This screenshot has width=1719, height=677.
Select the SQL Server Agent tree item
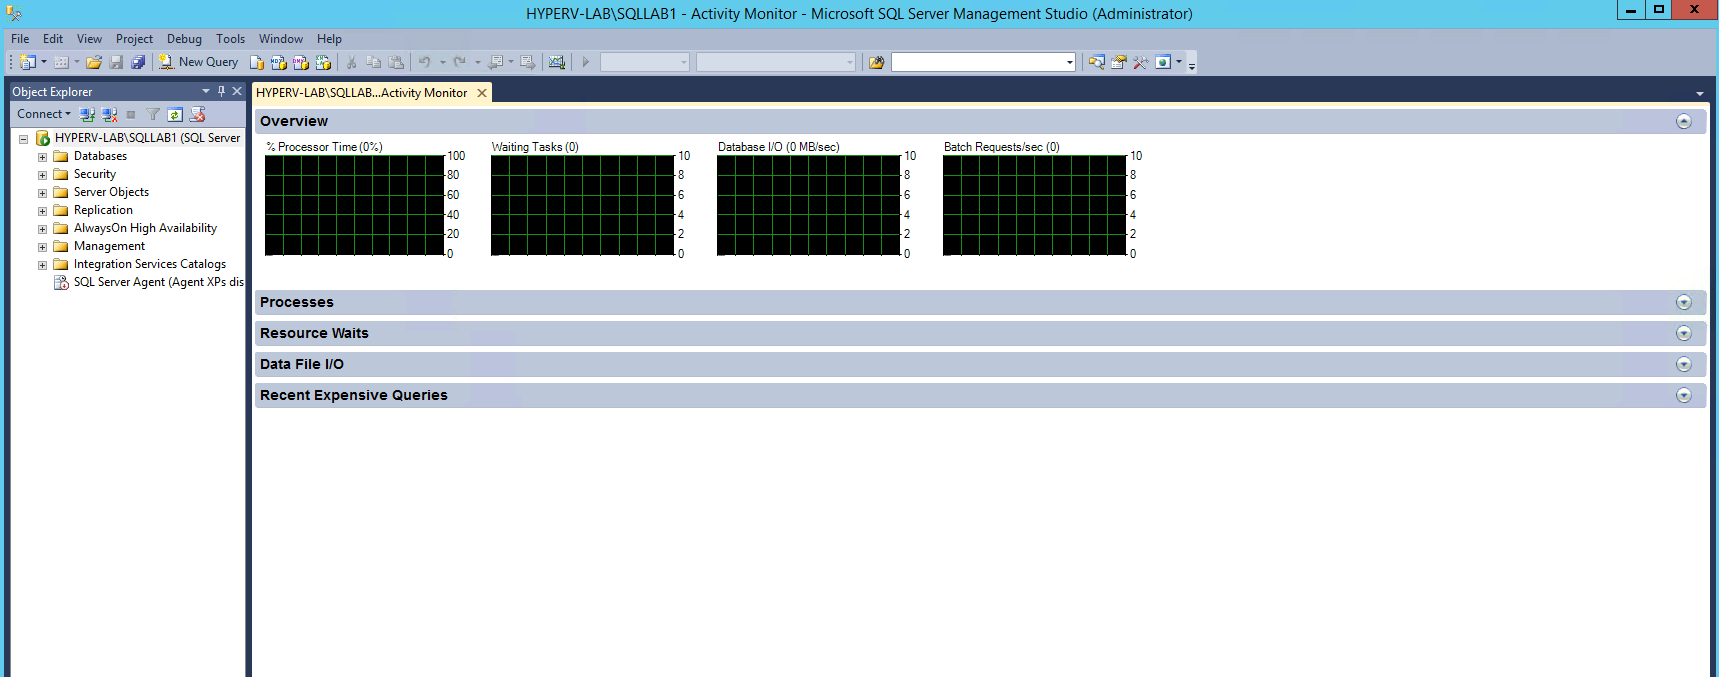coord(149,282)
